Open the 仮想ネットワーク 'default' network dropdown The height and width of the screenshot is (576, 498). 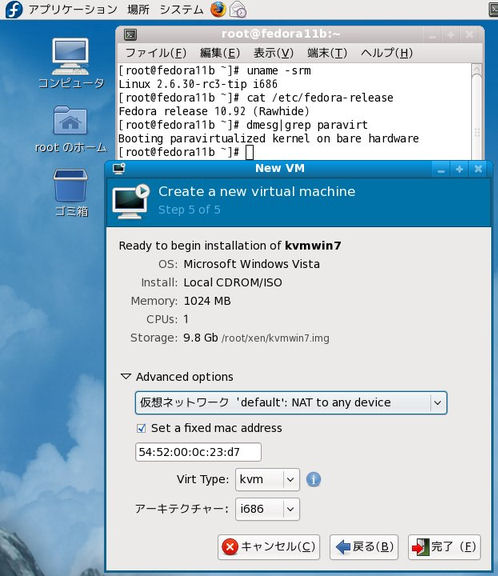point(291,403)
